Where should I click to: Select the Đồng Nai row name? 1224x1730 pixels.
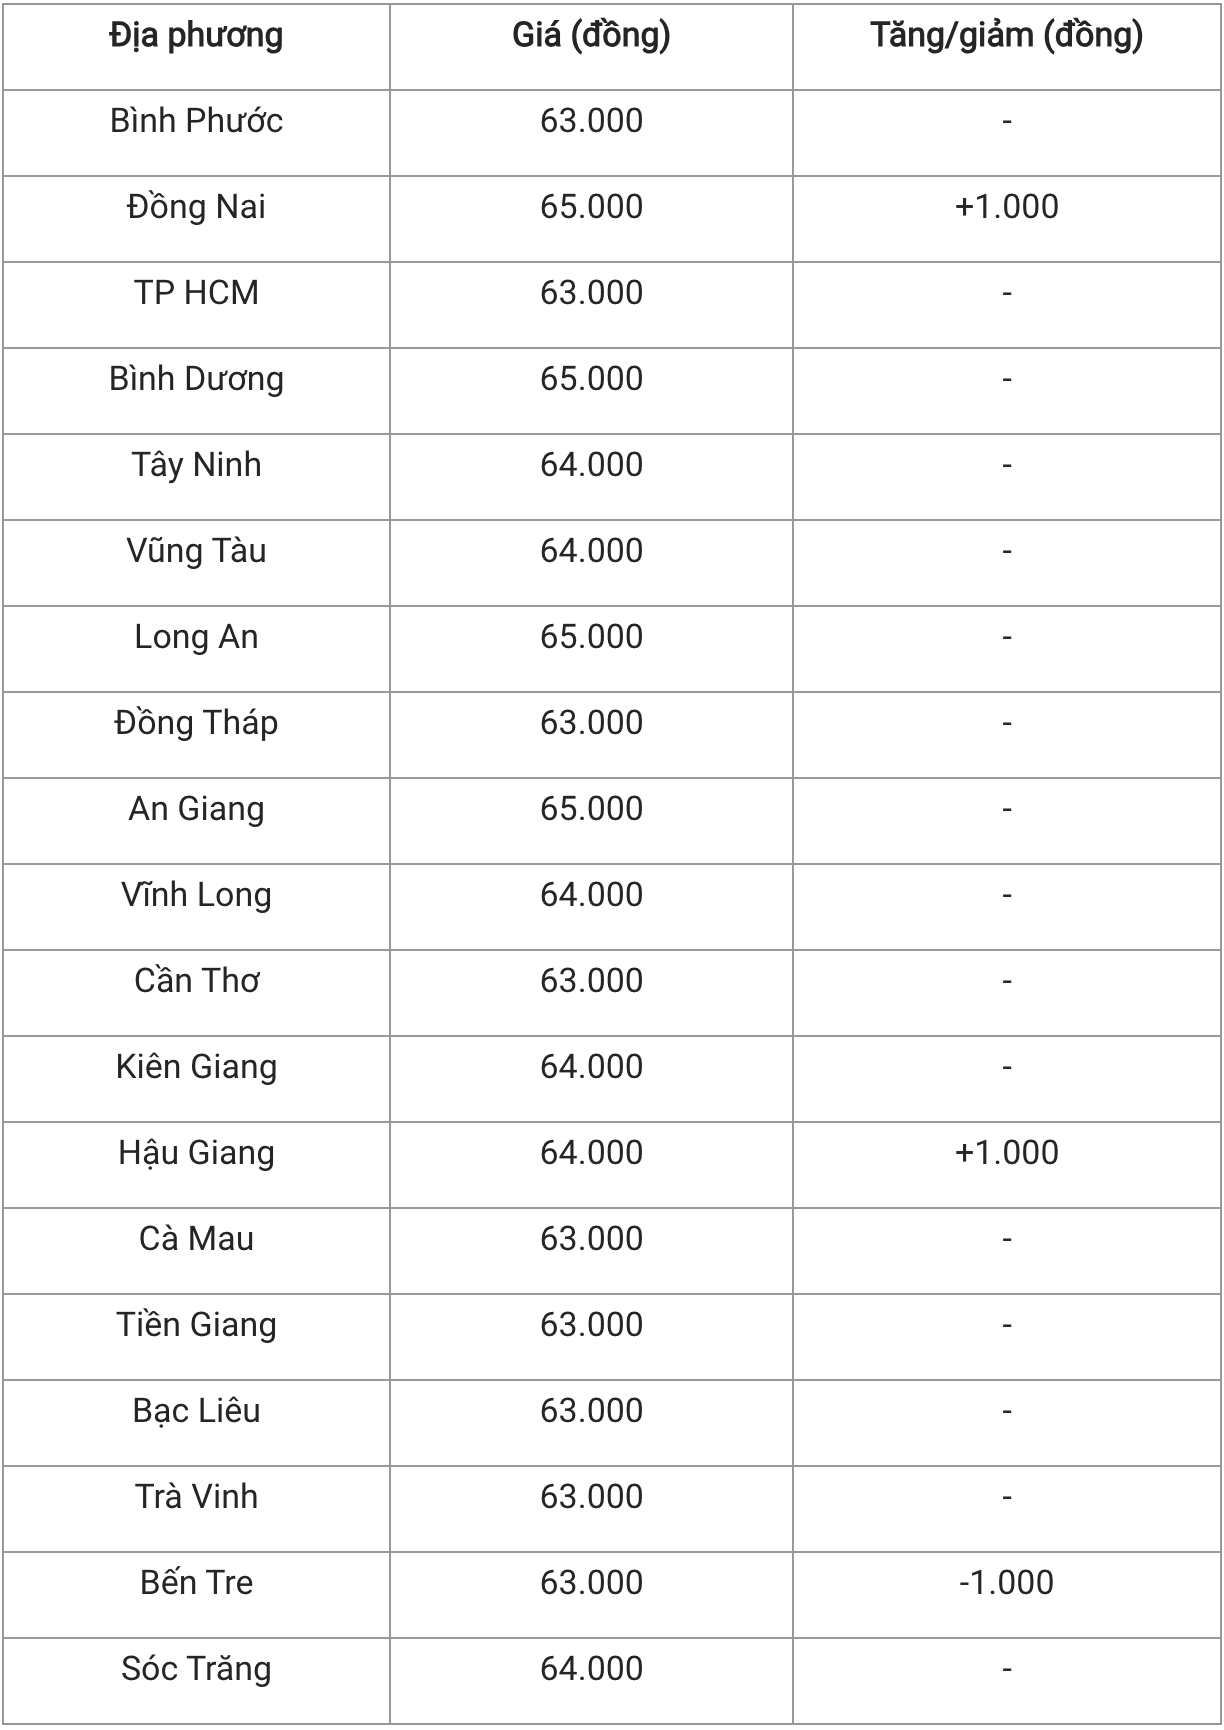(196, 207)
